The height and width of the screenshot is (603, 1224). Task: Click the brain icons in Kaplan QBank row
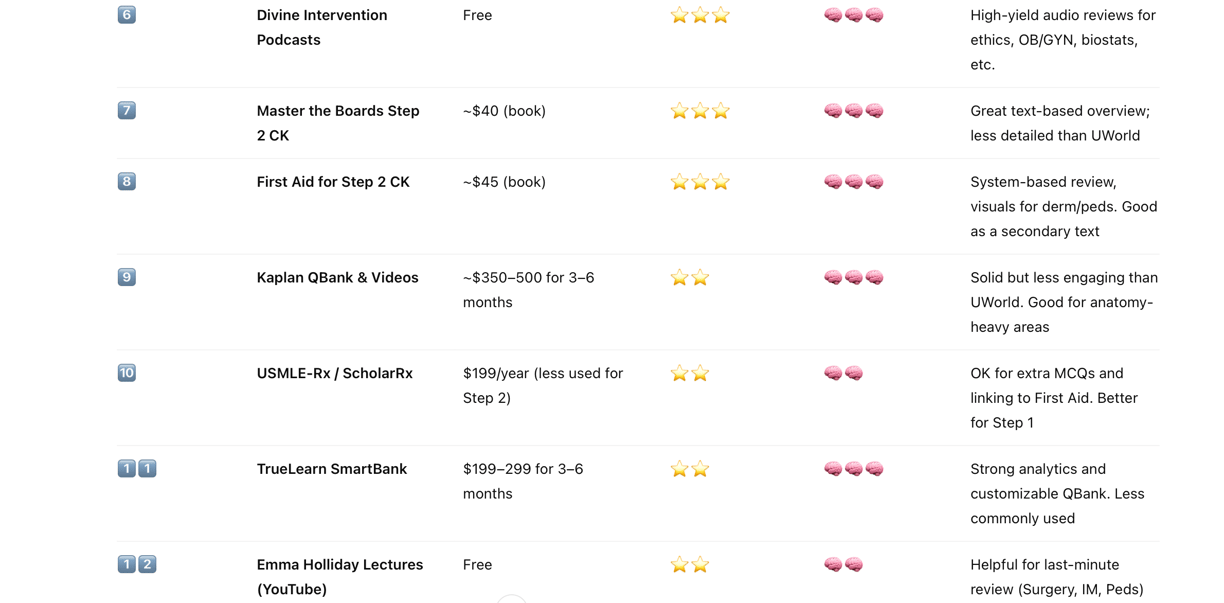click(854, 277)
